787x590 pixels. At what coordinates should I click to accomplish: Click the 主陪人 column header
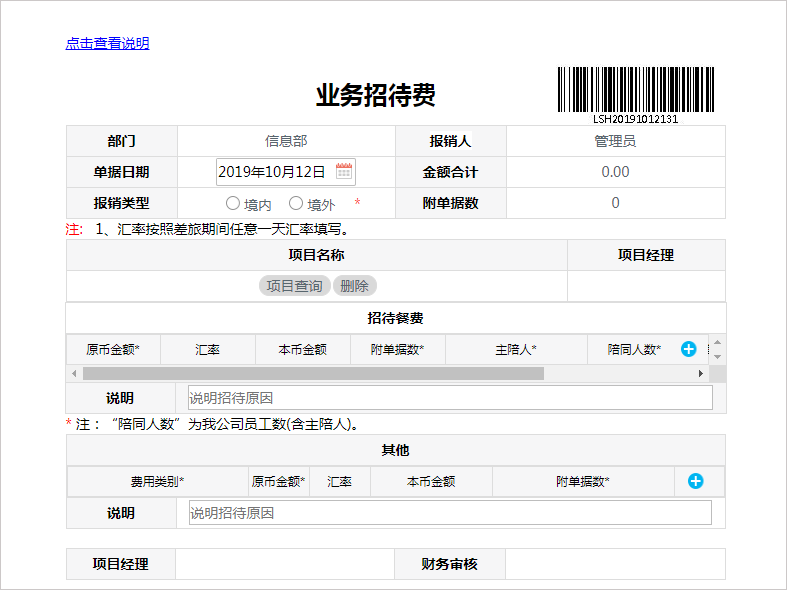tap(516, 349)
